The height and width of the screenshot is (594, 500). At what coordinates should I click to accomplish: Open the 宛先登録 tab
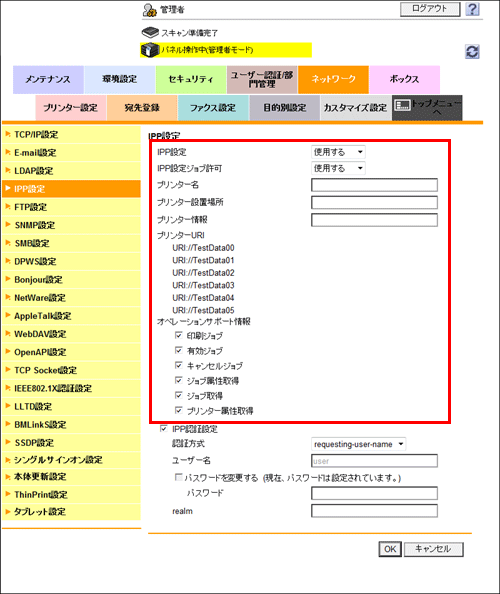142,108
